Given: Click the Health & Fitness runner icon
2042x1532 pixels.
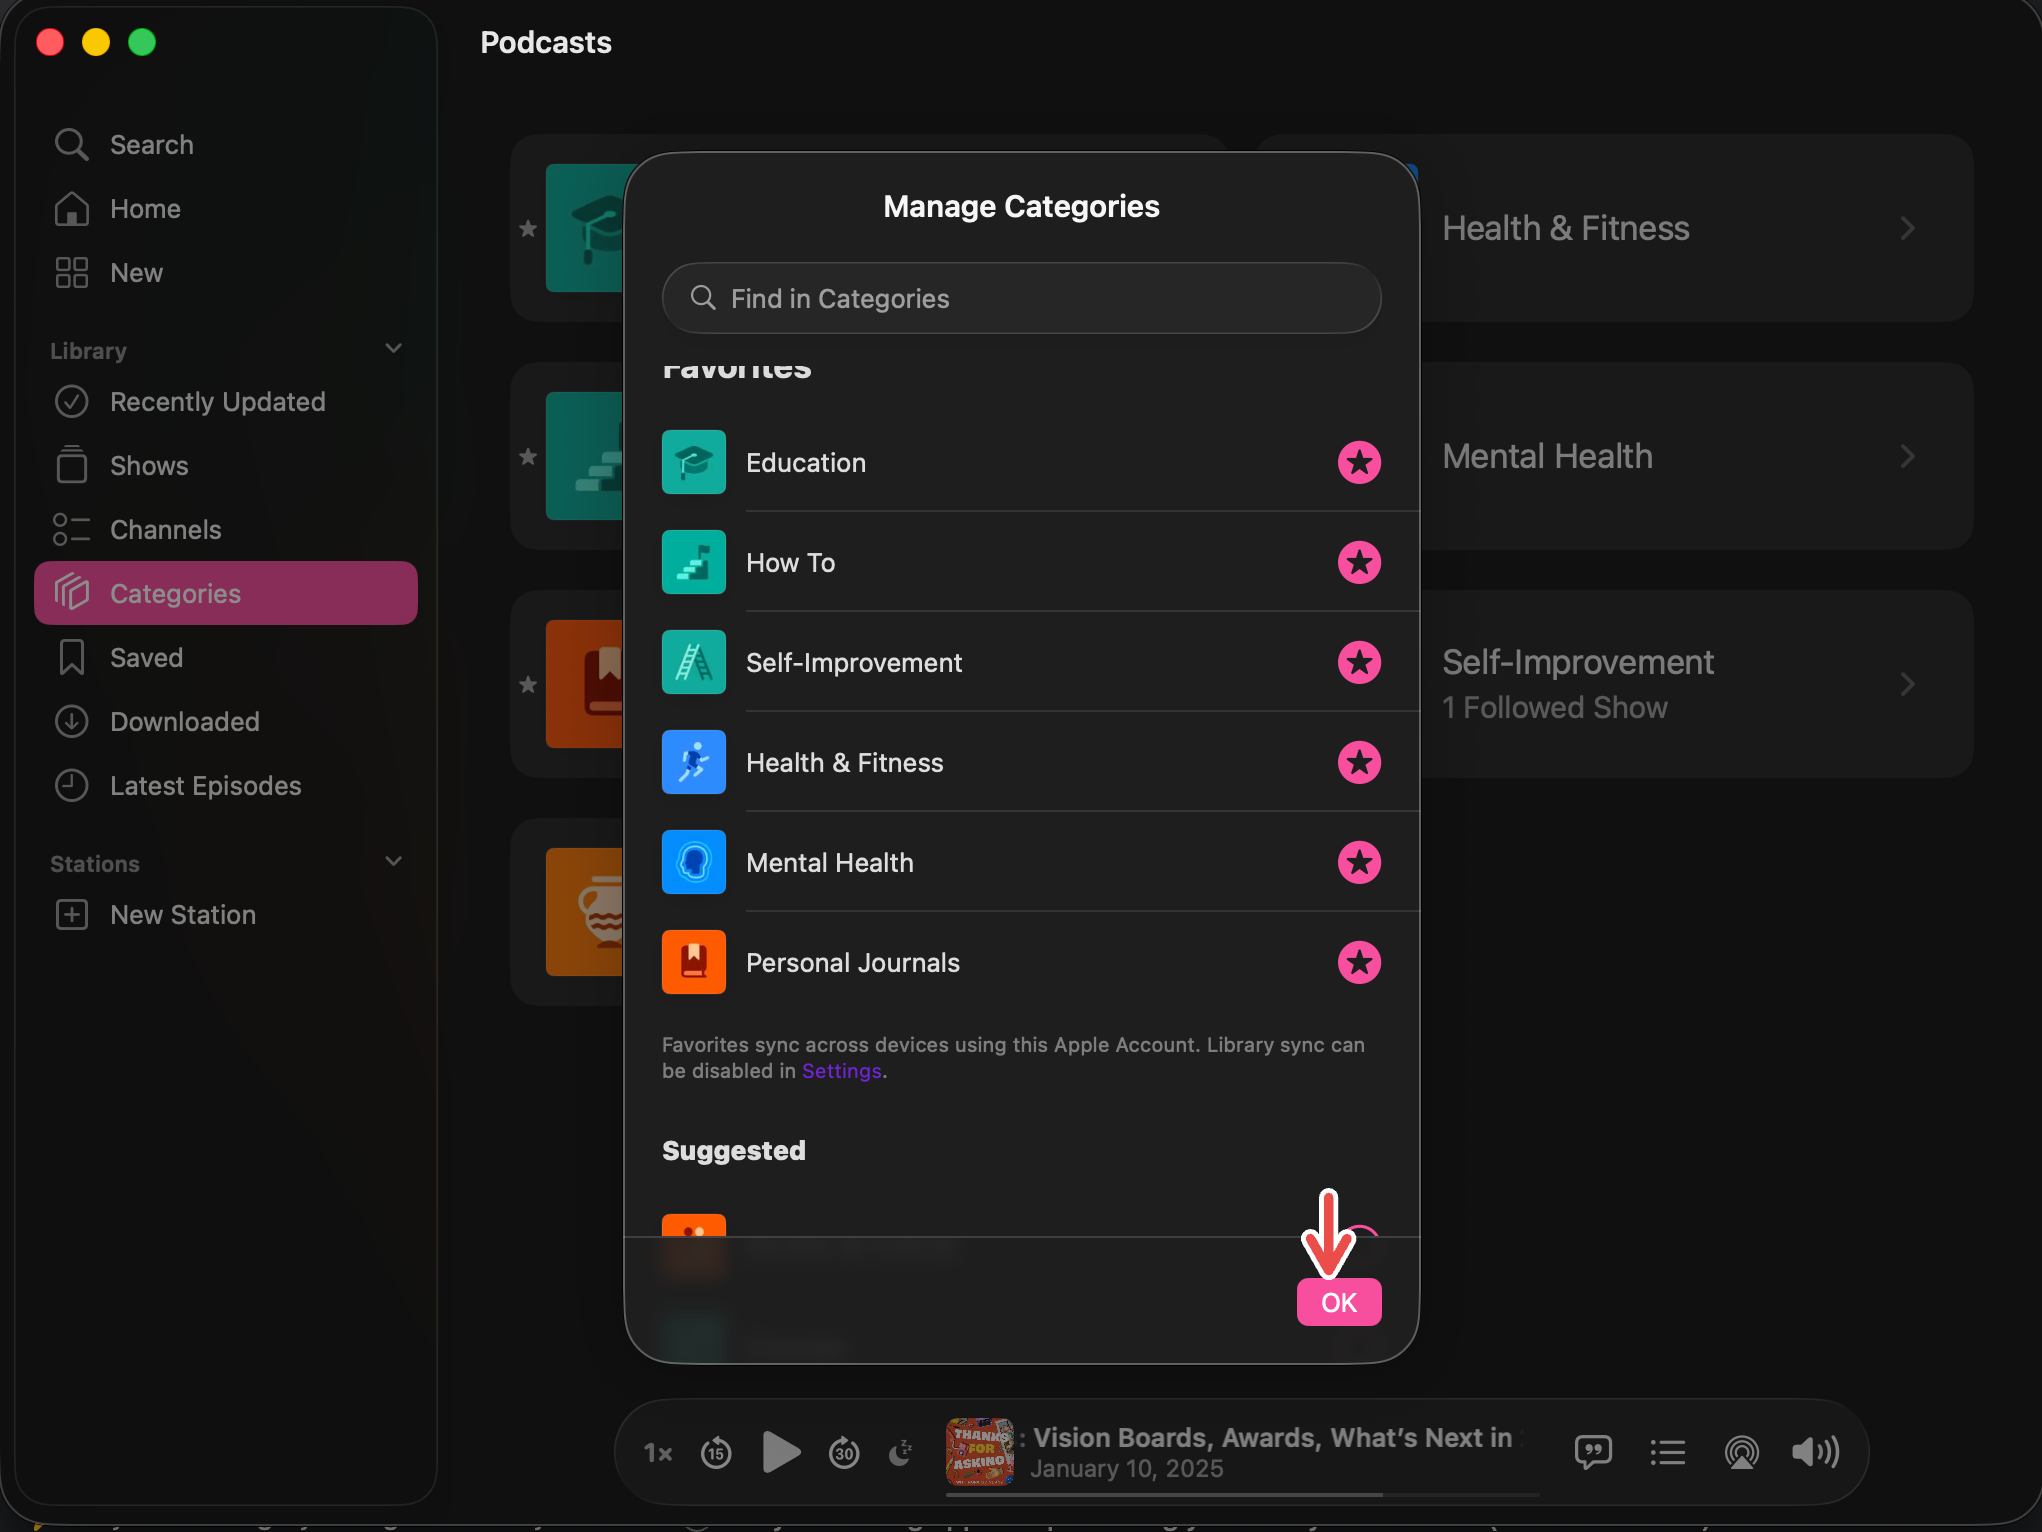Looking at the screenshot, I should click(x=694, y=762).
